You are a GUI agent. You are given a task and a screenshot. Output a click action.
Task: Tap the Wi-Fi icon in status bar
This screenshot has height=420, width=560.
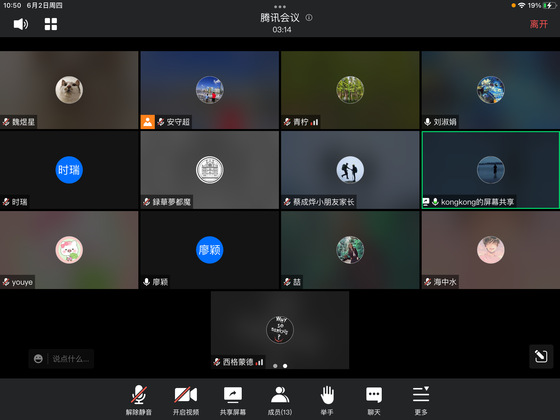point(522,5)
